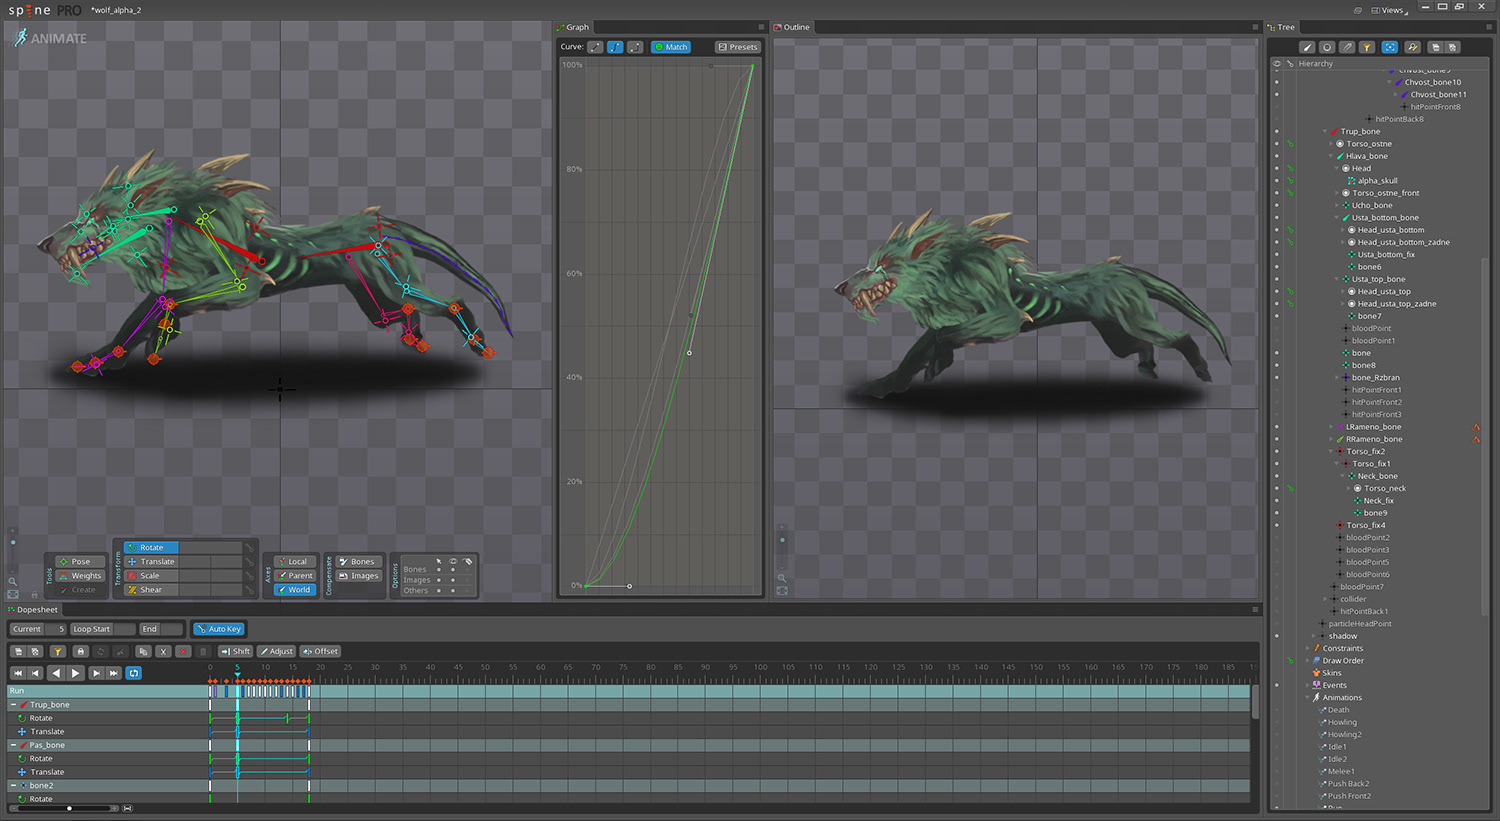This screenshot has height=821, width=1500.
Task: Toggle the slots circle filter icon in Tree
Action: [1326, 47]
